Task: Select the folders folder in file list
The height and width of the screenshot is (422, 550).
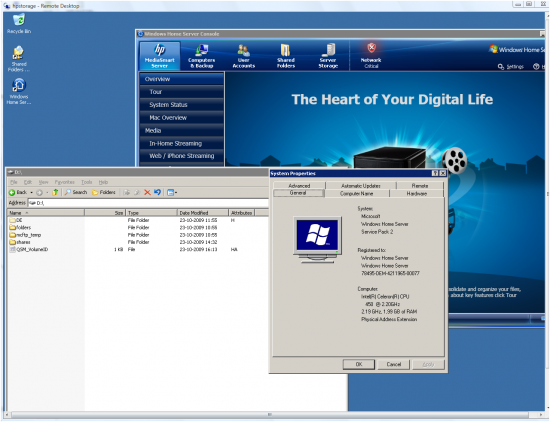Action: [20, 228]
